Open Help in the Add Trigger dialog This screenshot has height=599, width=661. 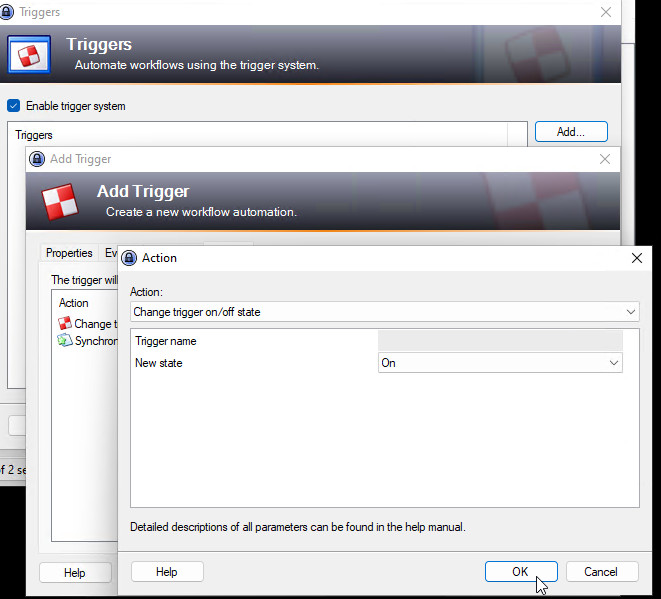pos(75,572)
